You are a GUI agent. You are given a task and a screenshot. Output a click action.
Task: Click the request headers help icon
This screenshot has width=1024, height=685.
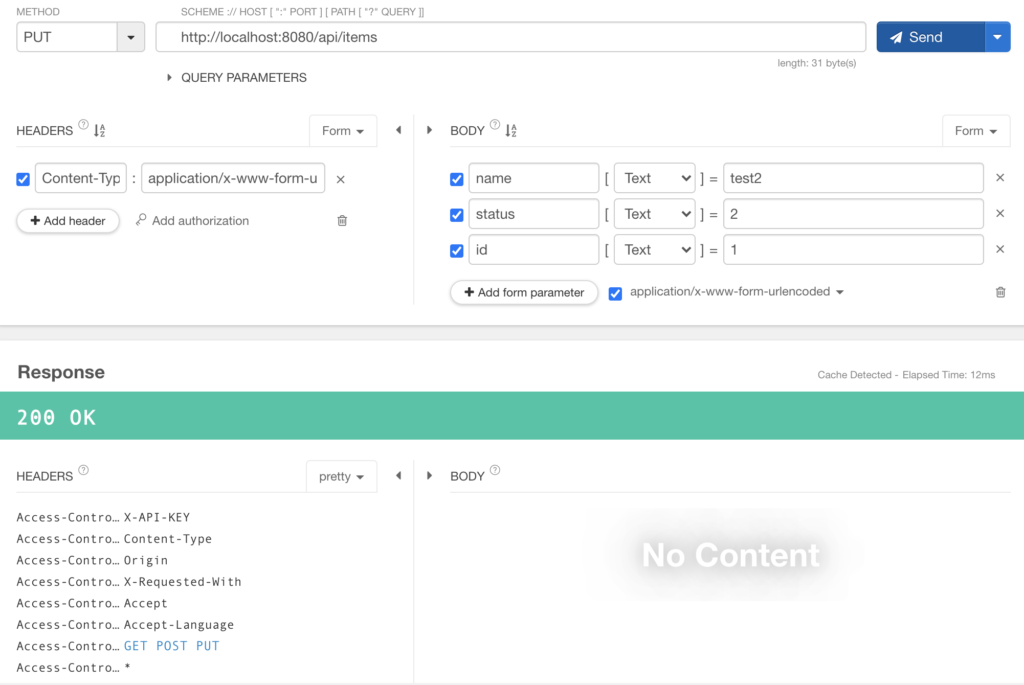coord(83,125)
